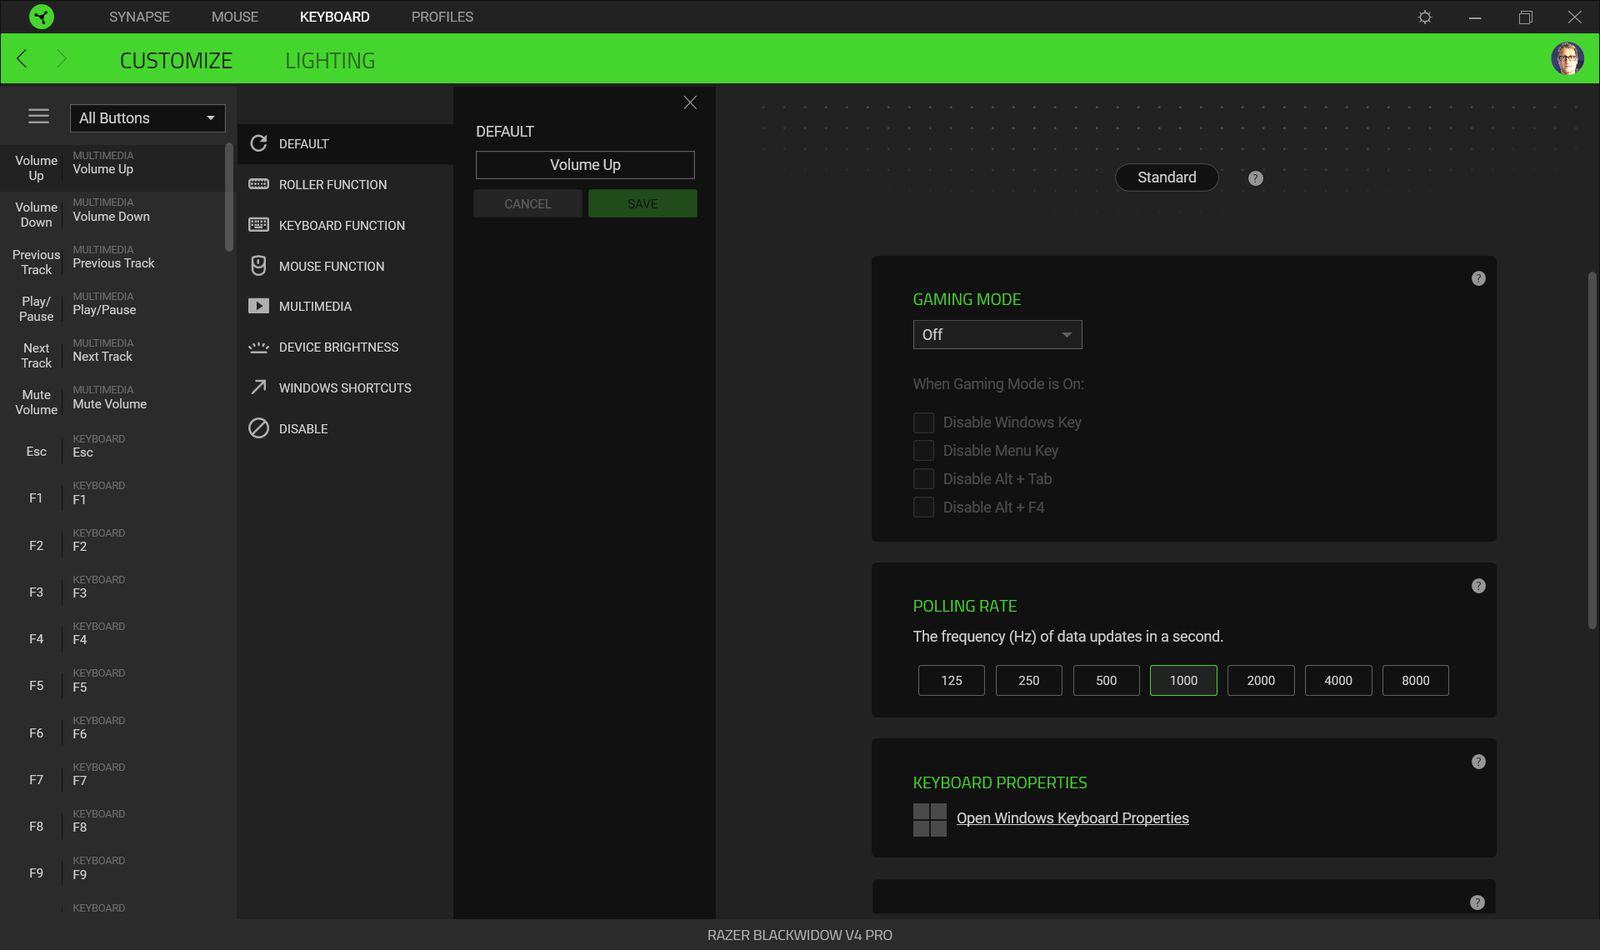Viewport: 1600px width, 950px height.
Task: Click the Windows logo icon
Action: point(930,820)
